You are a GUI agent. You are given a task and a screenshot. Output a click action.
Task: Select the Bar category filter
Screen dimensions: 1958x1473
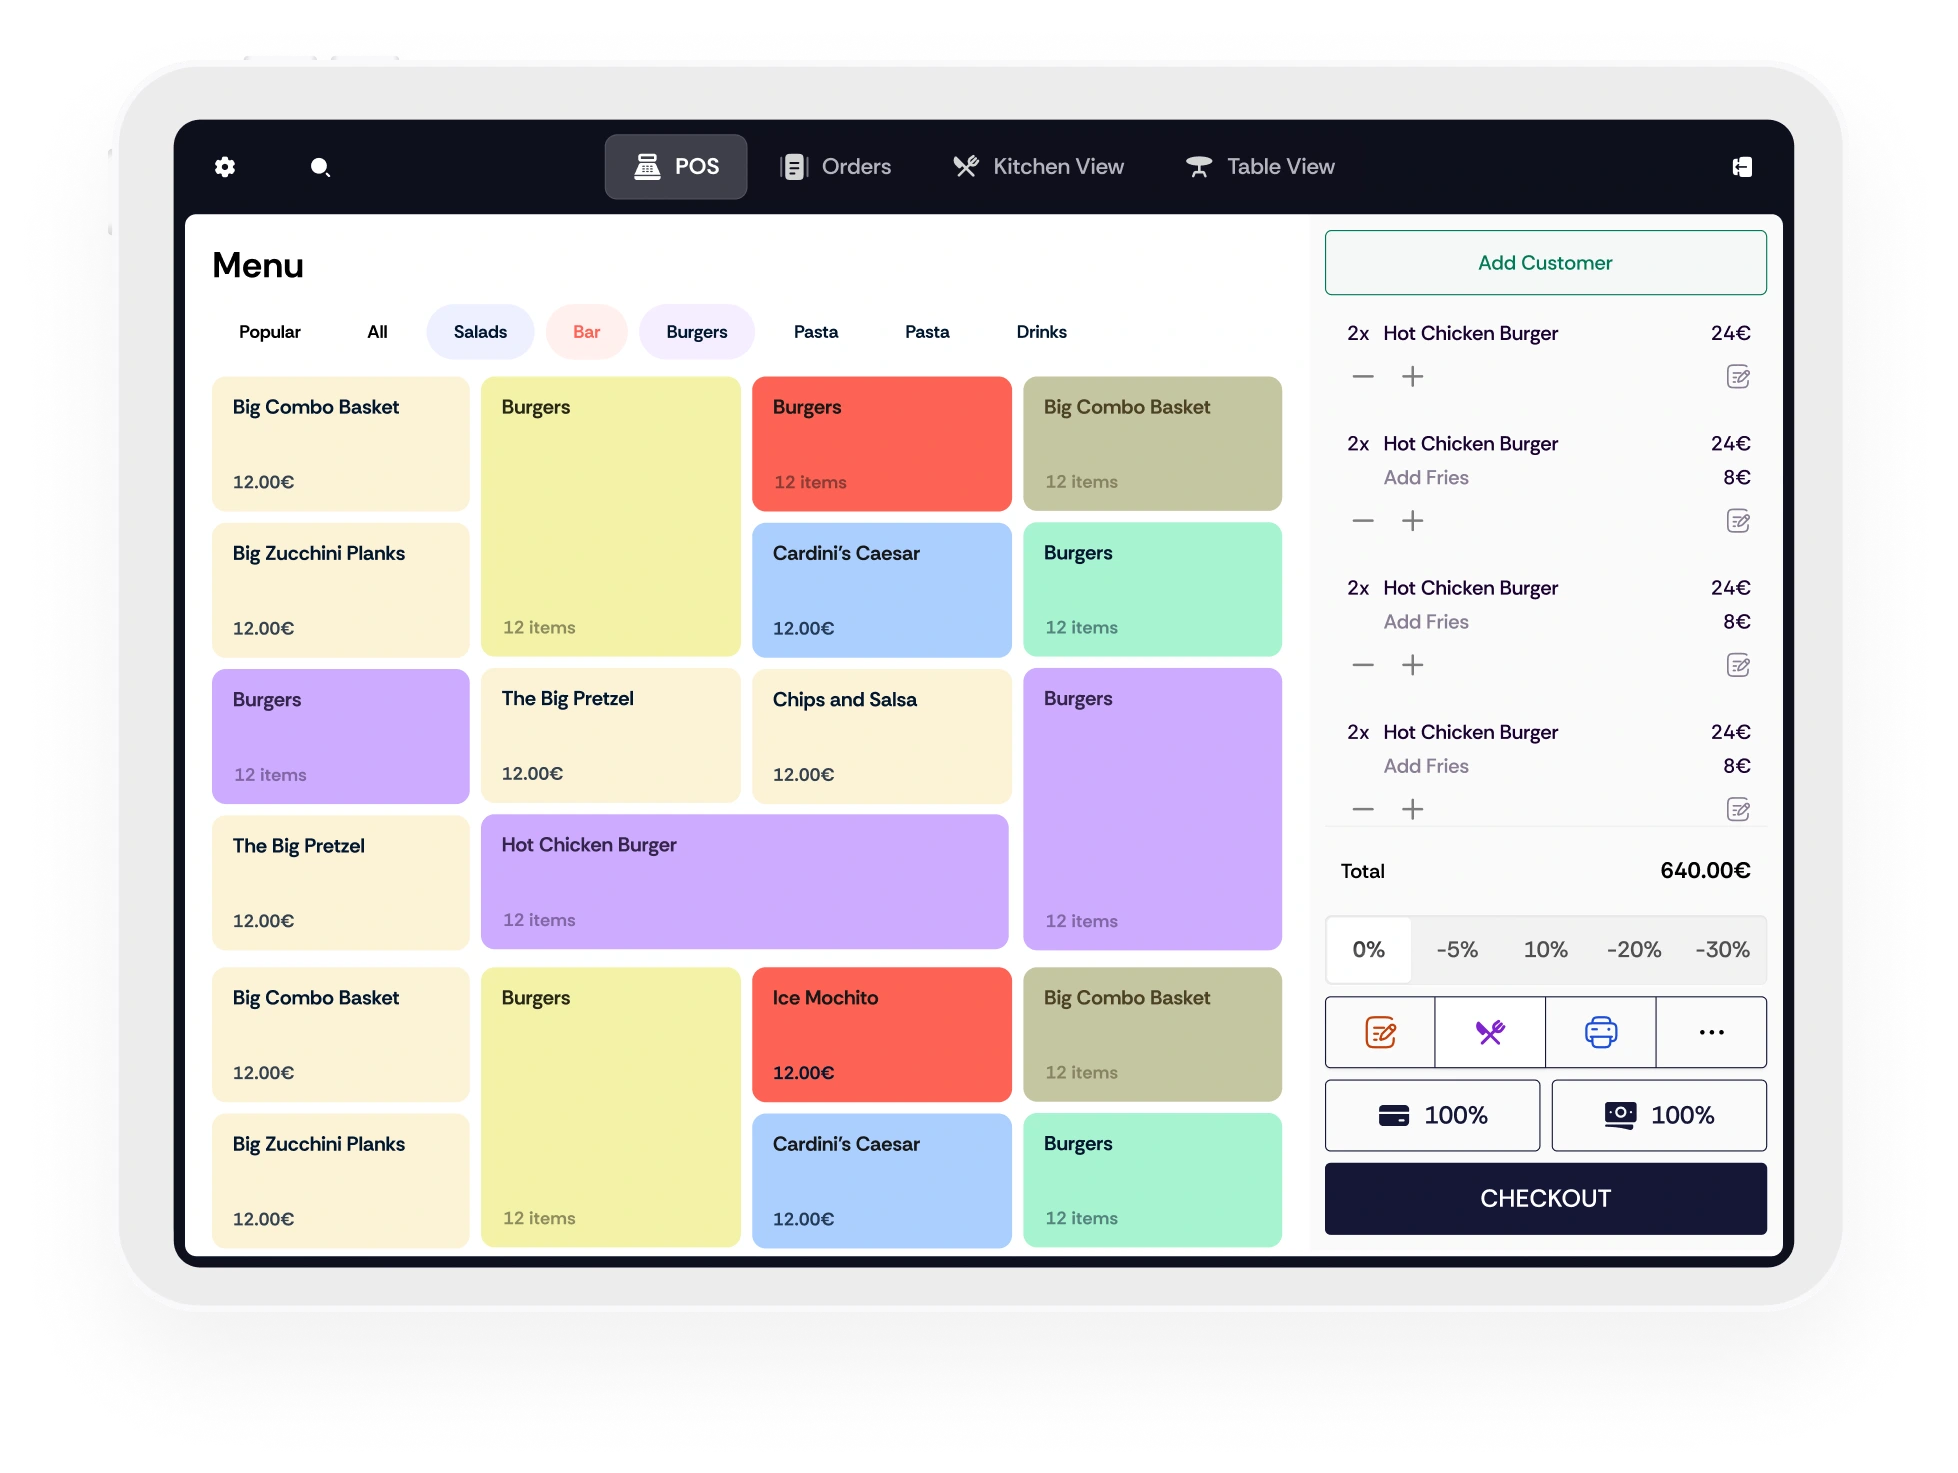(x=588, y=330)
